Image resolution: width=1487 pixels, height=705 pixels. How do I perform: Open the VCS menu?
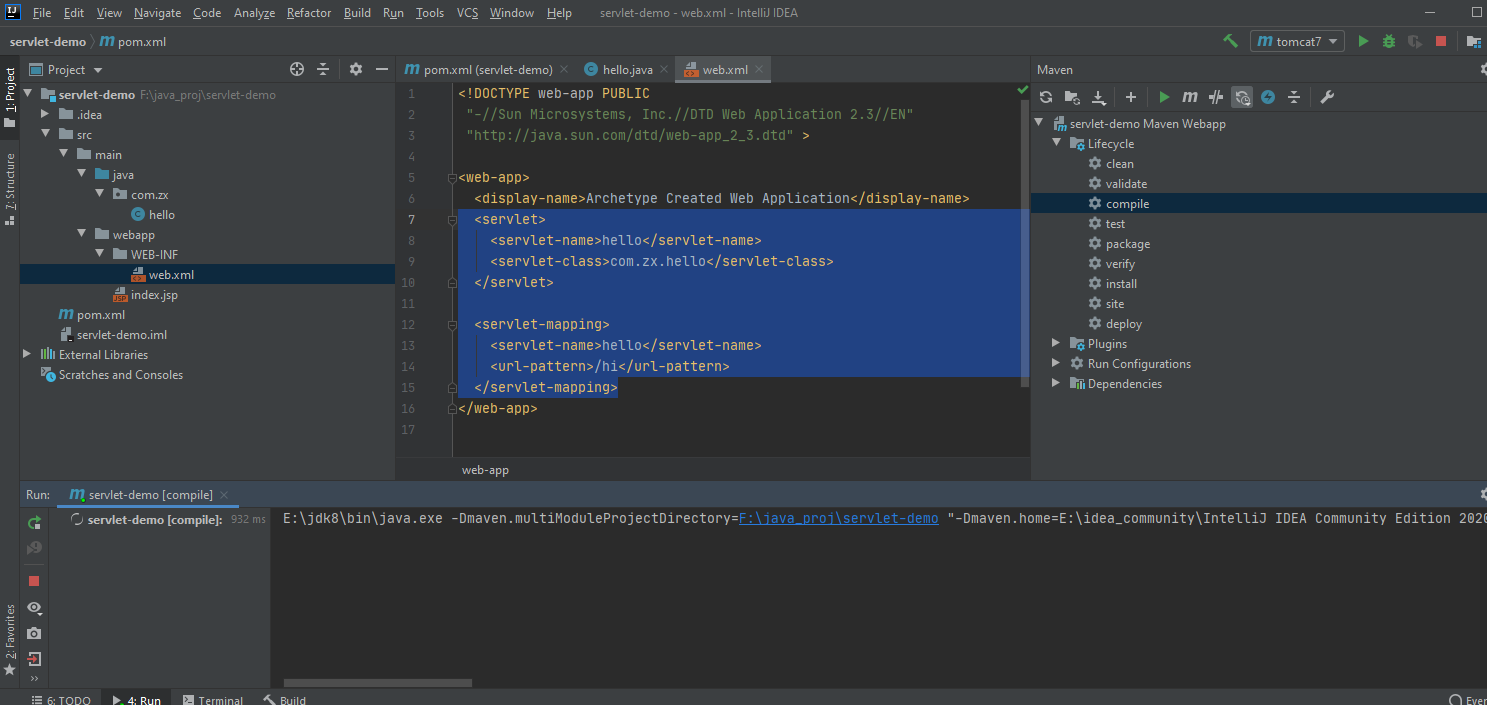467,13
